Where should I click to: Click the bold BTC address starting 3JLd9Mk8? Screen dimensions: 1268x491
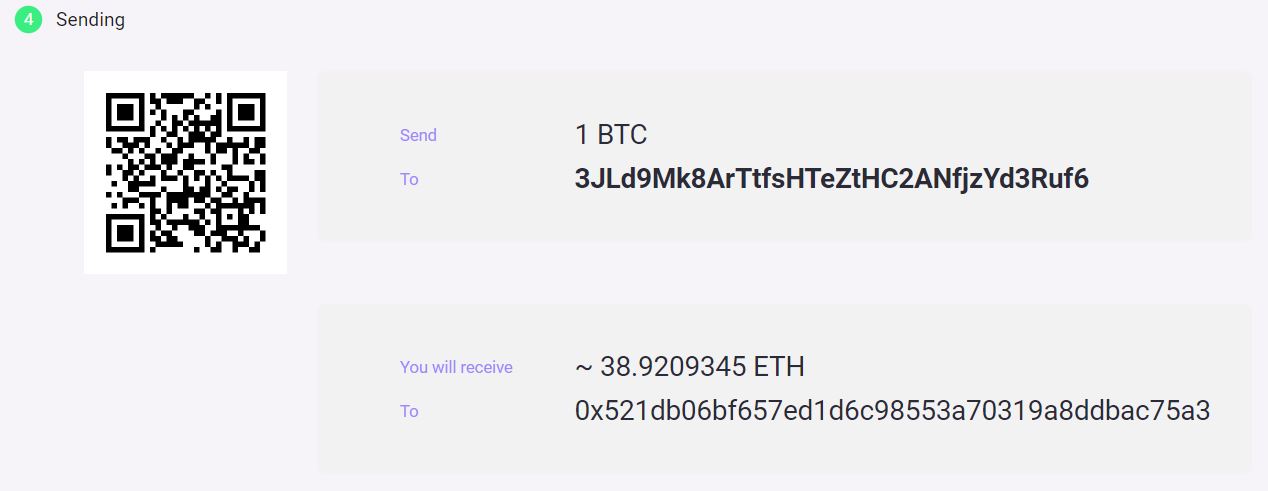click(832, 179)
